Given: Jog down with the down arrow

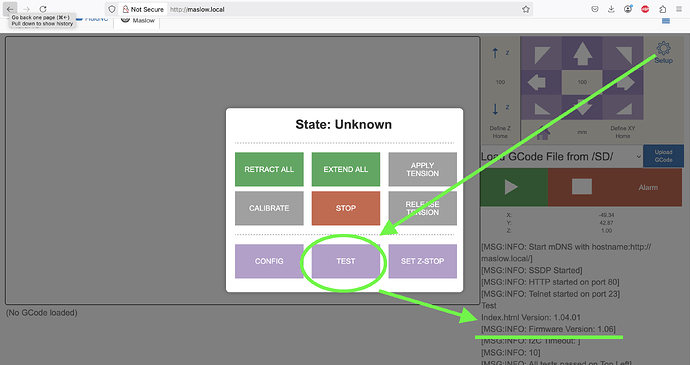Looking at the screenshot, I should (x=582, y=107).
